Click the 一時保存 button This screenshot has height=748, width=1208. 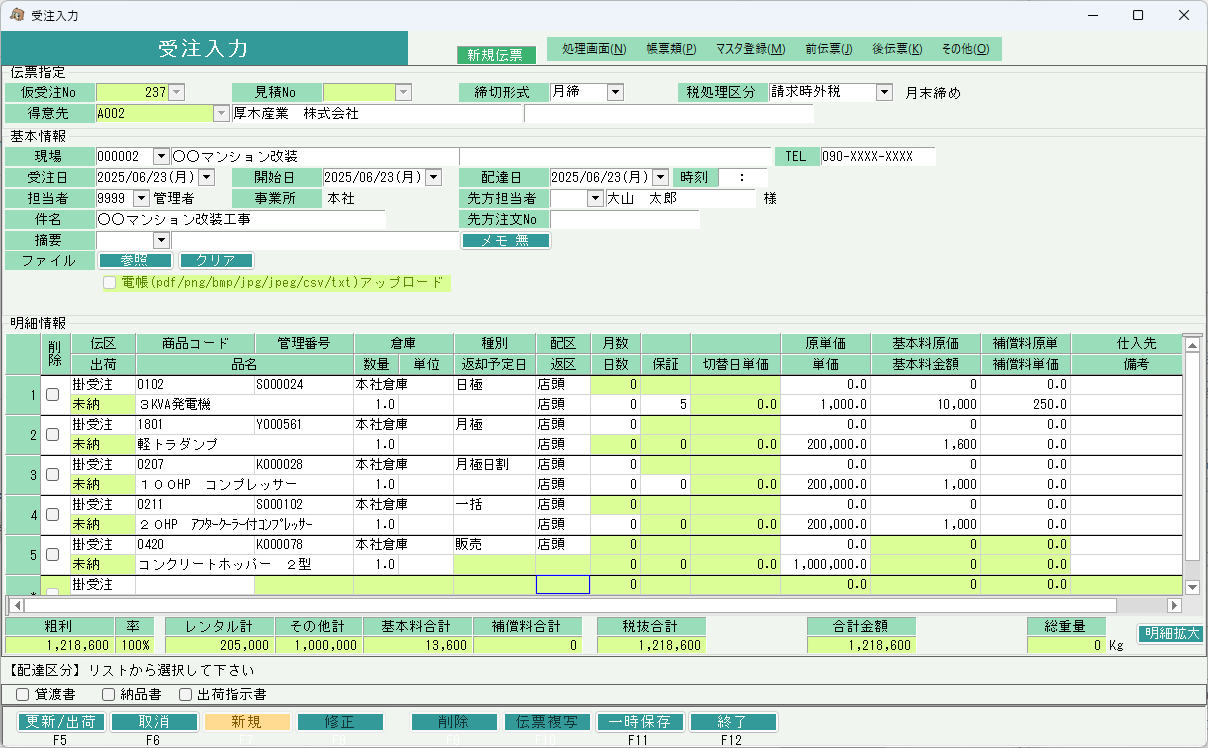(640, 722)
